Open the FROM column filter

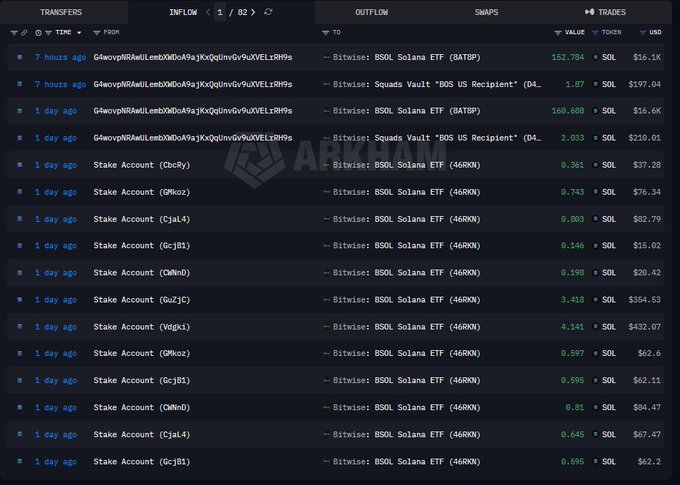click(x=97, y=33)
